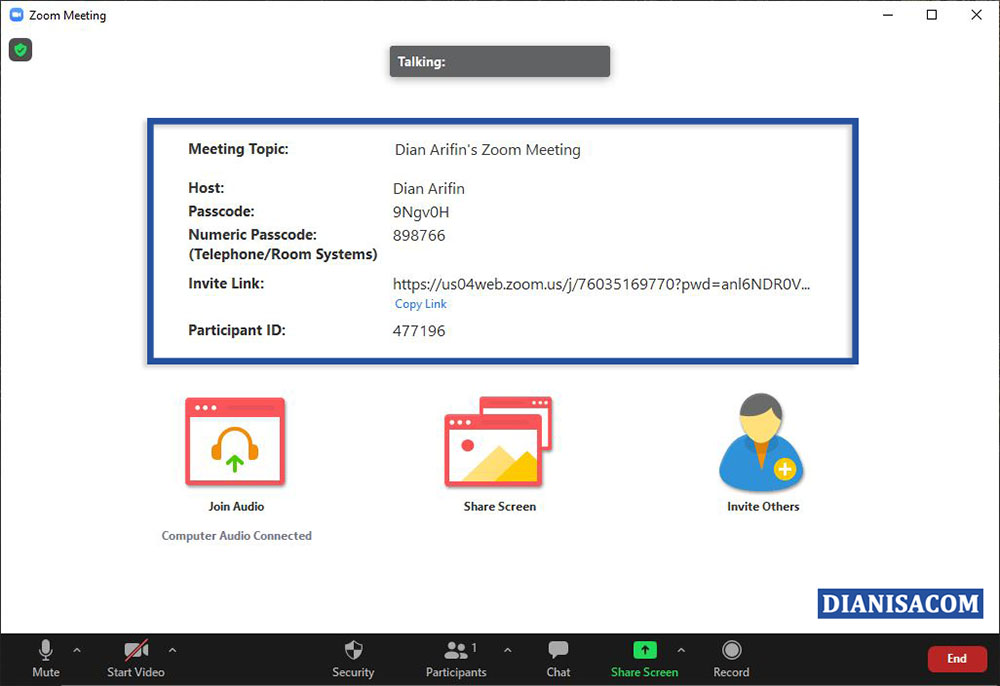Open share options arrow beside Share Screen
This screenshot has width=1000, height=686.
(x=682, y=650)
